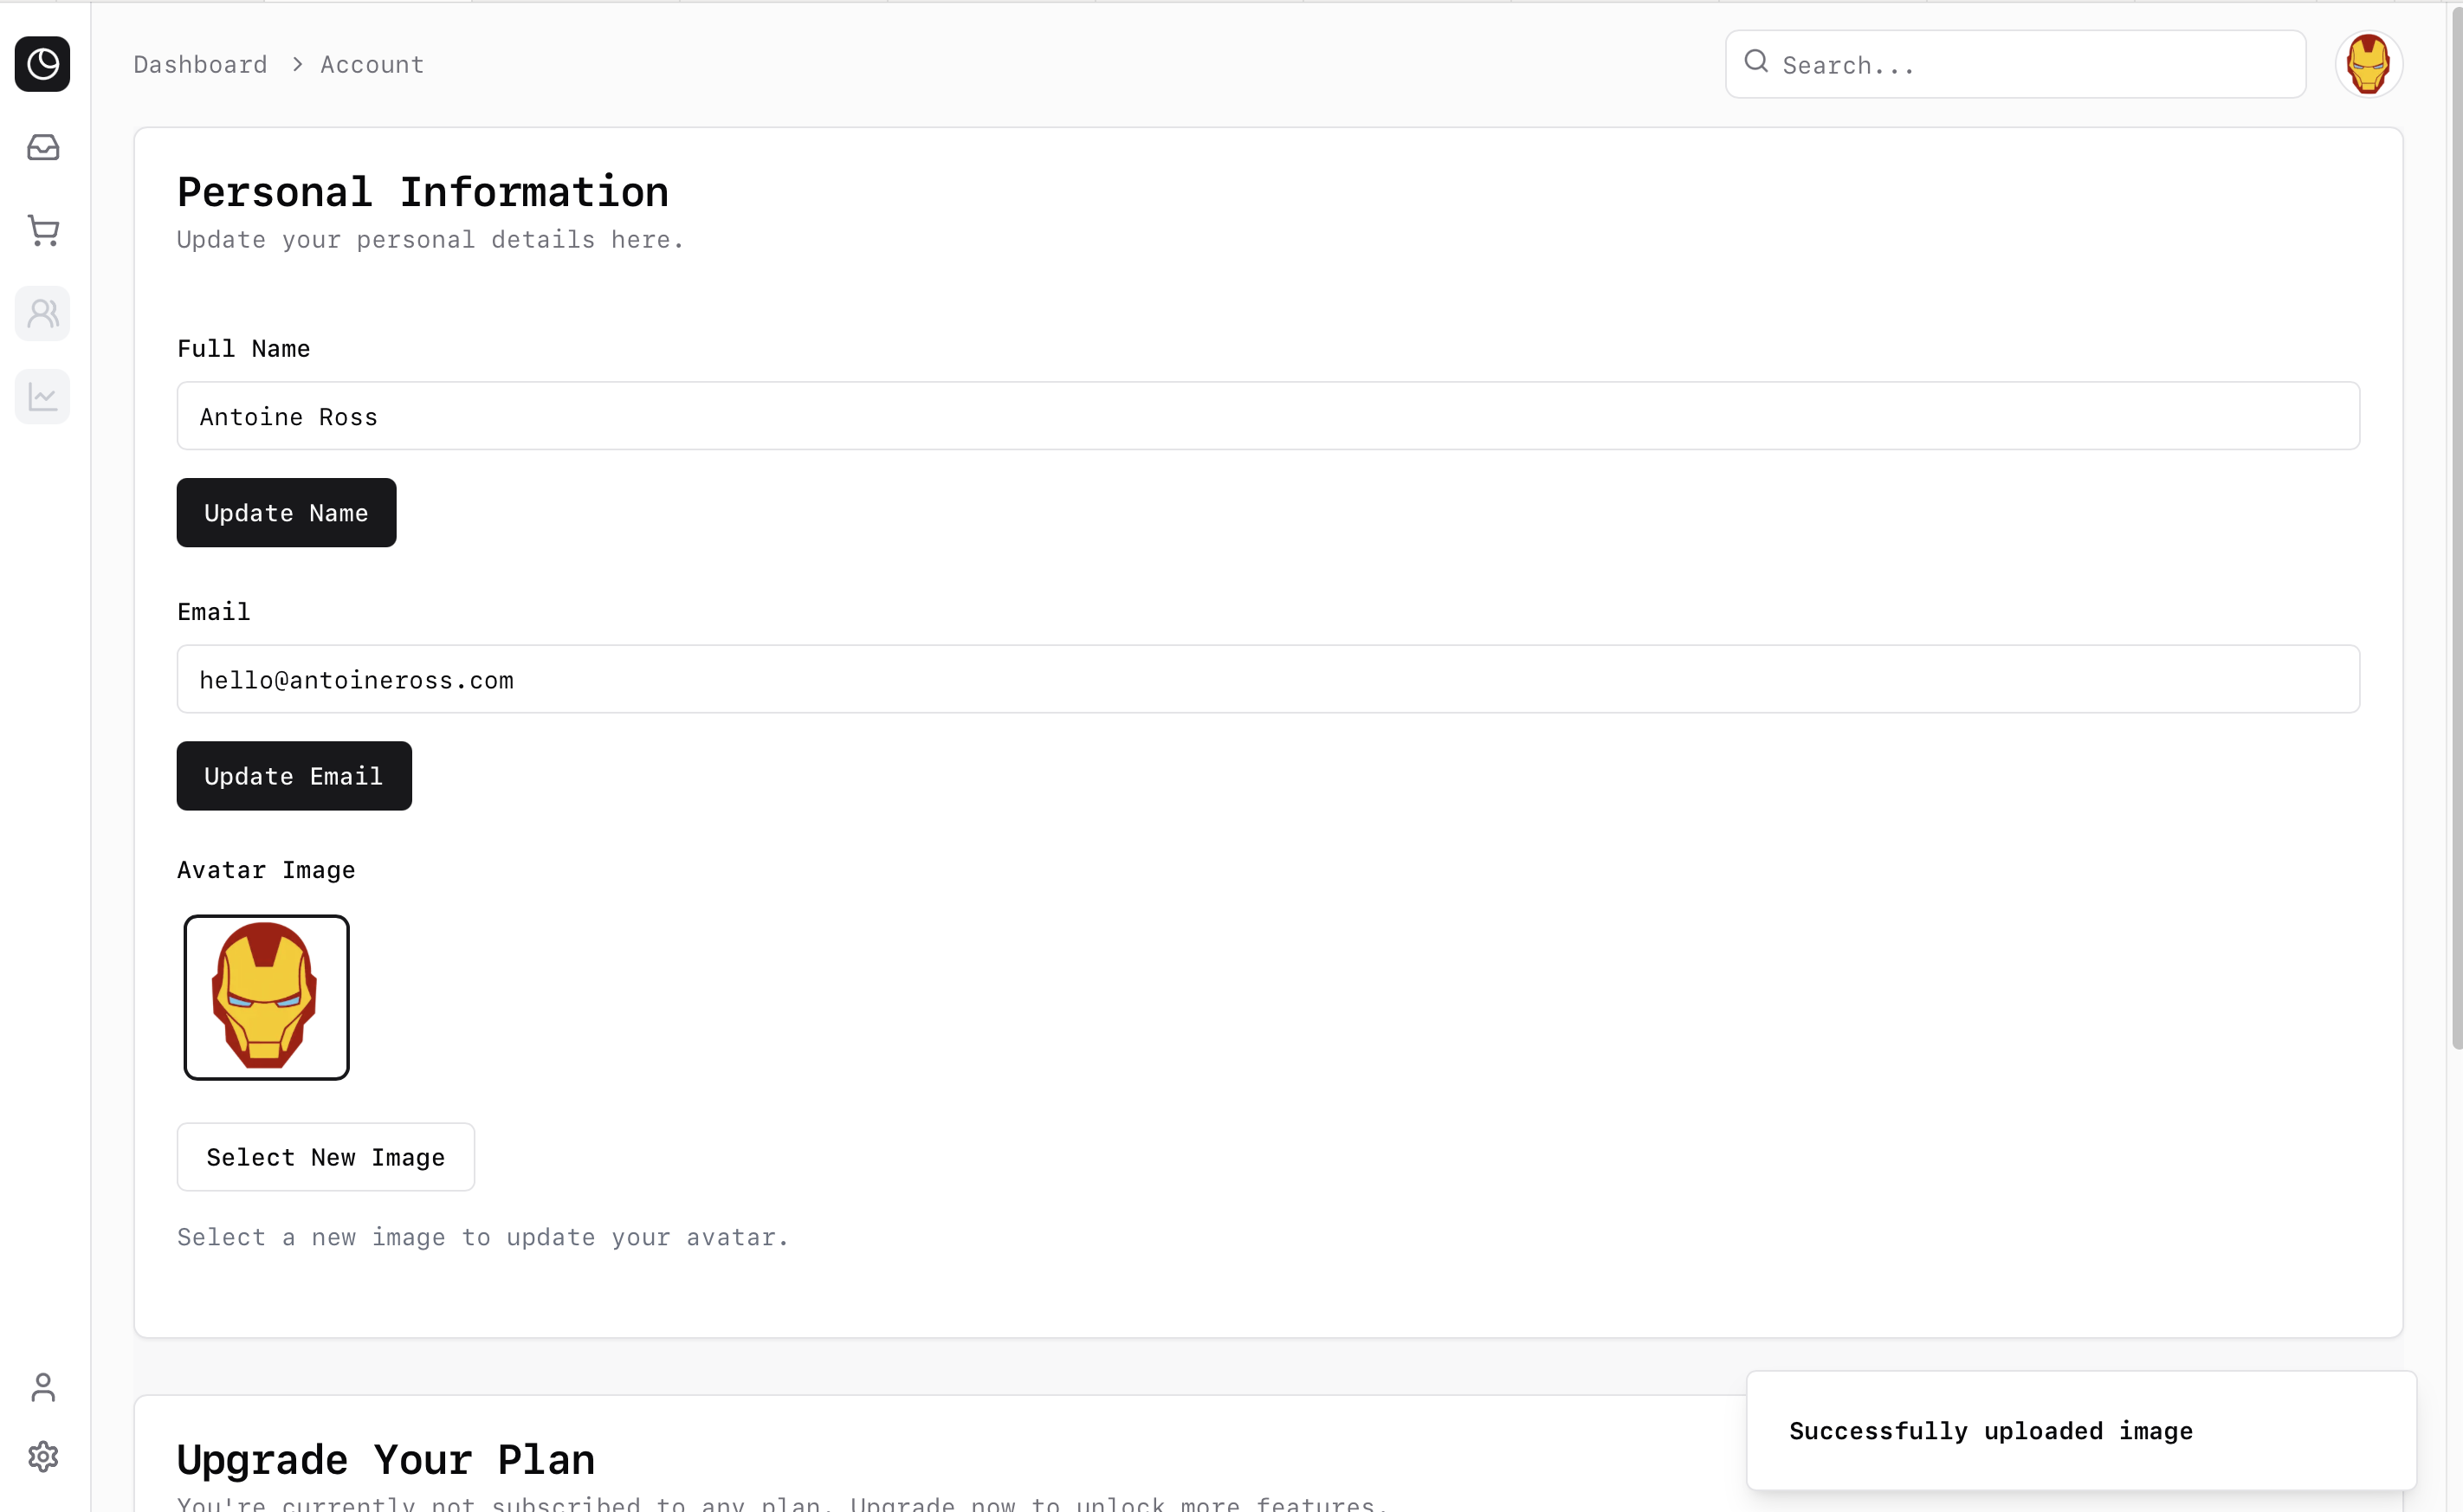Open the inbox icon in the sidebar
Image resolution: width=2463 pixels, height=1512 pixels.
click(42, 148)
